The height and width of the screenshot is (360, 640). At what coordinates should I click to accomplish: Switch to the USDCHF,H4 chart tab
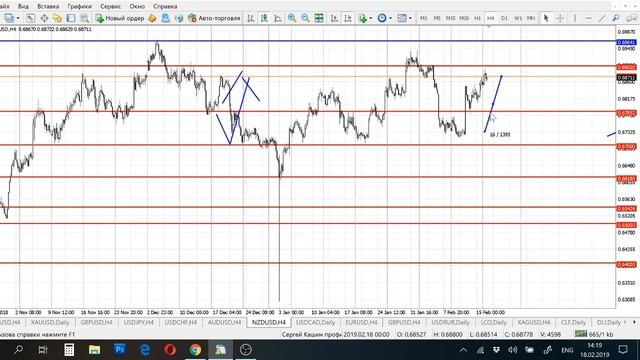(x=180, y=322)
